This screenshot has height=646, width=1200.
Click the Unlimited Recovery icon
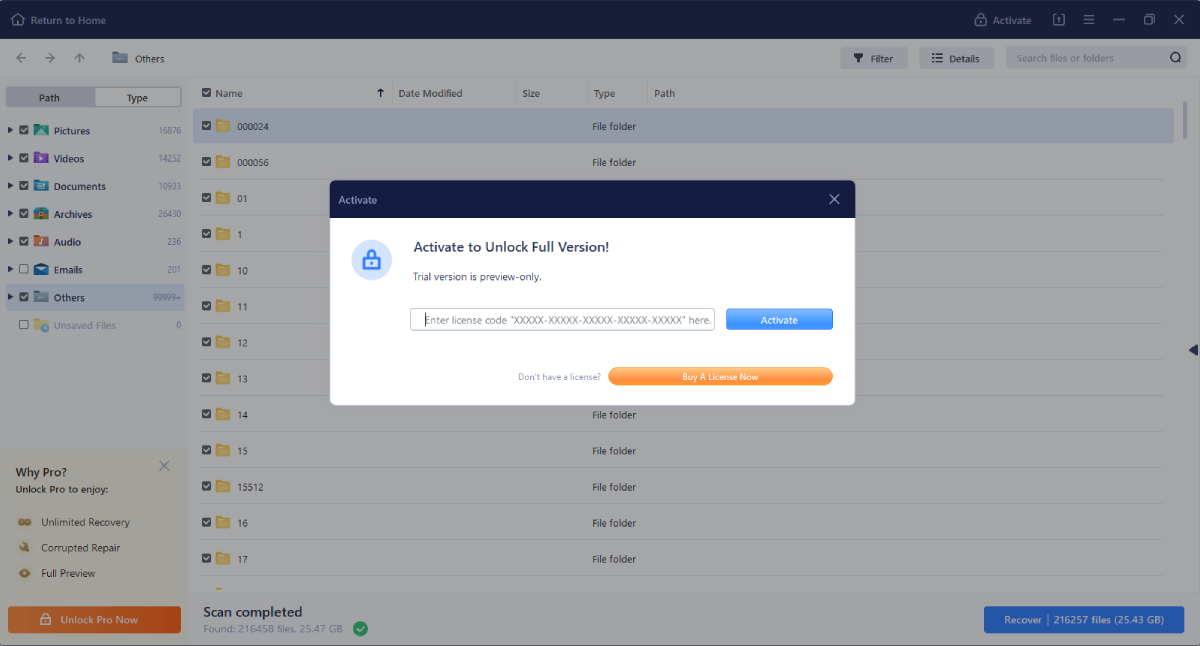click(x=25, y=522)
